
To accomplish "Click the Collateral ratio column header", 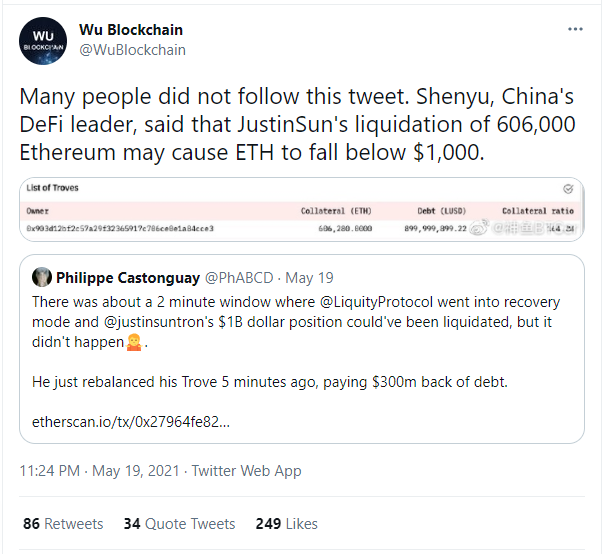I will click(539, 211).
